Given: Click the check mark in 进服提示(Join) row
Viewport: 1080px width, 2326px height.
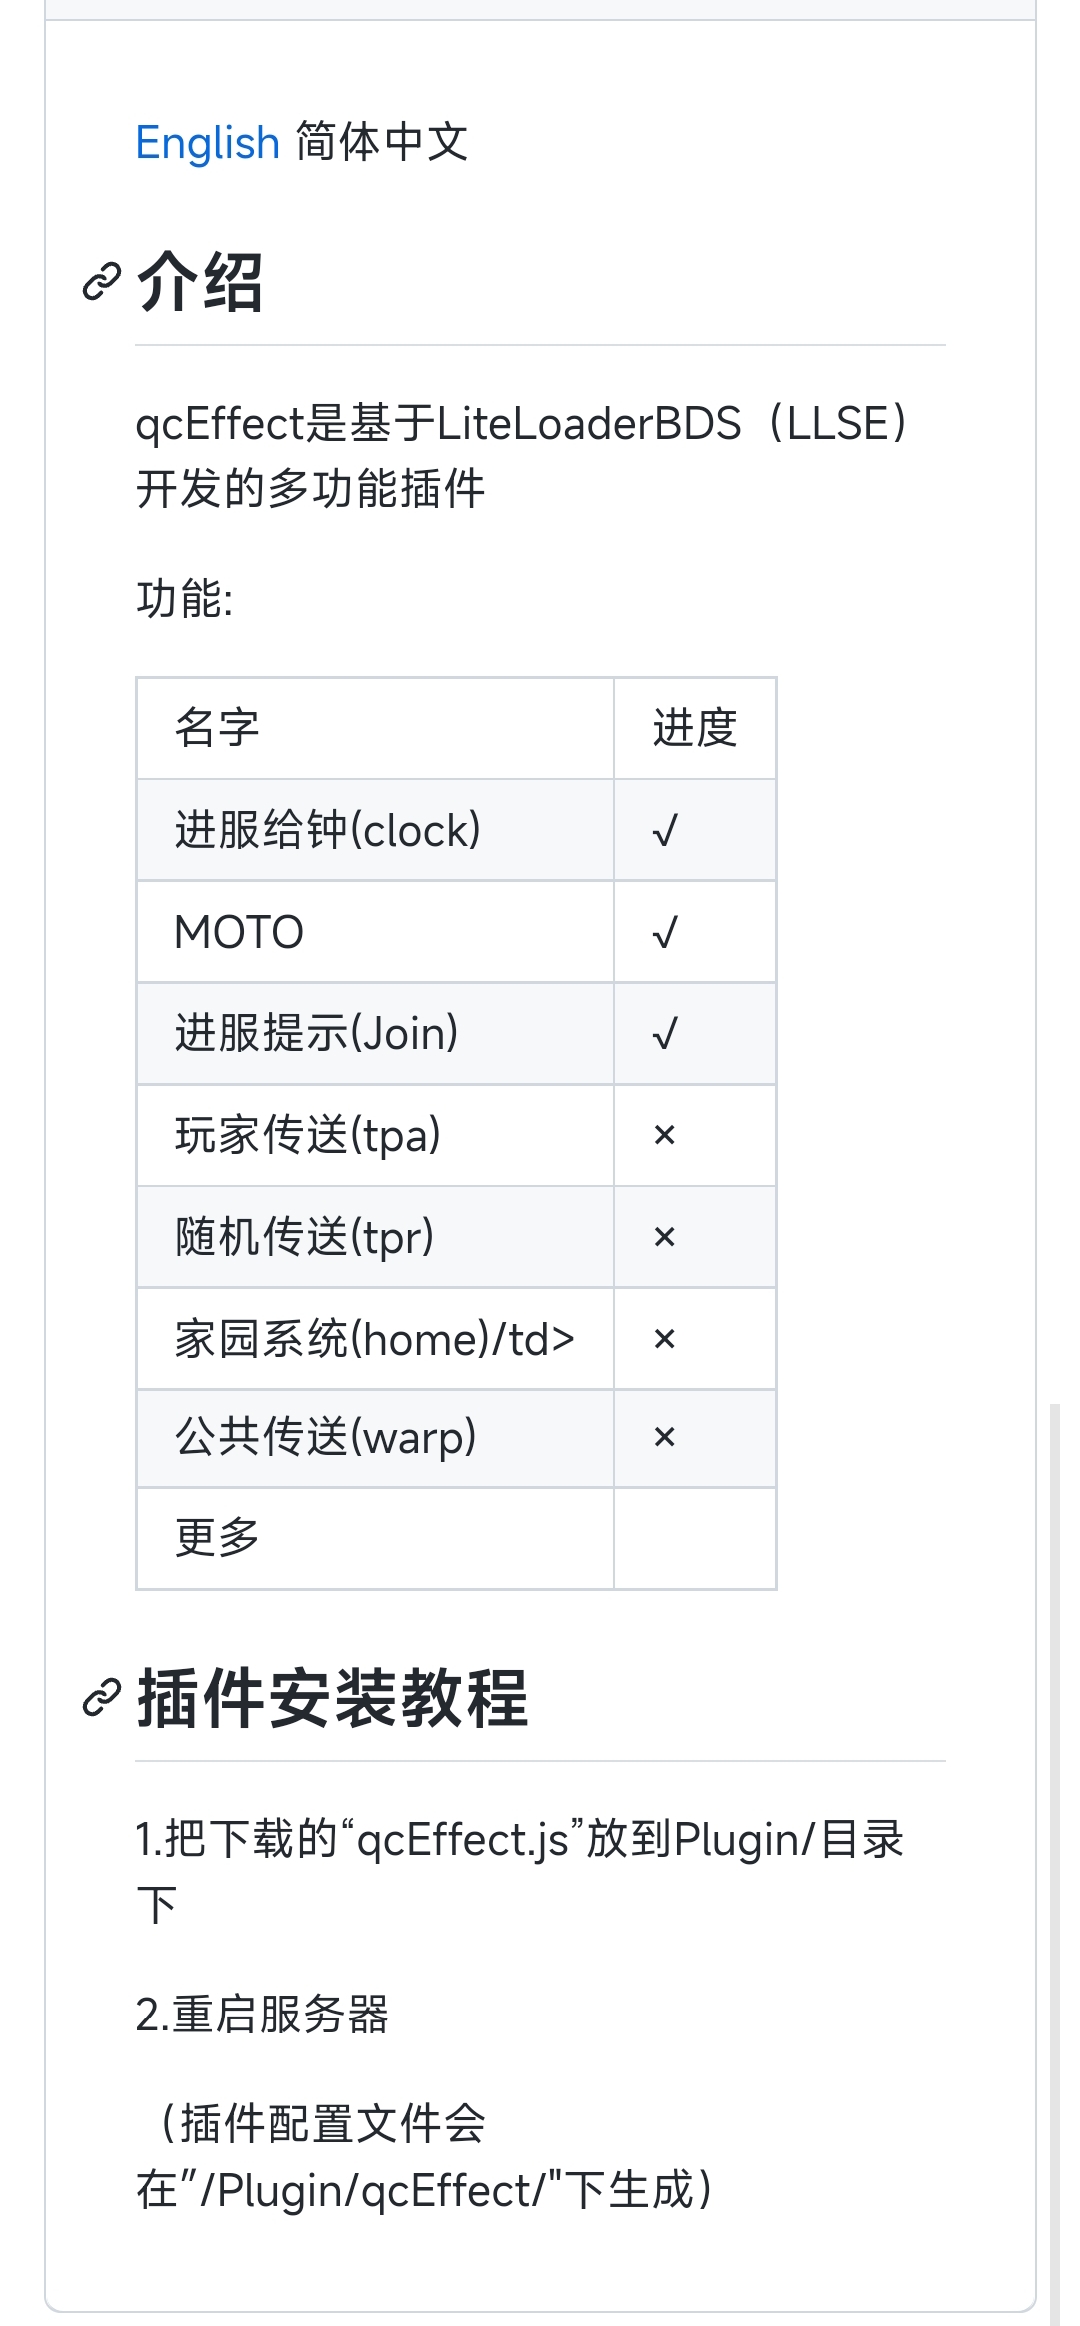Looking at the screenshot, I should 665,1034.
